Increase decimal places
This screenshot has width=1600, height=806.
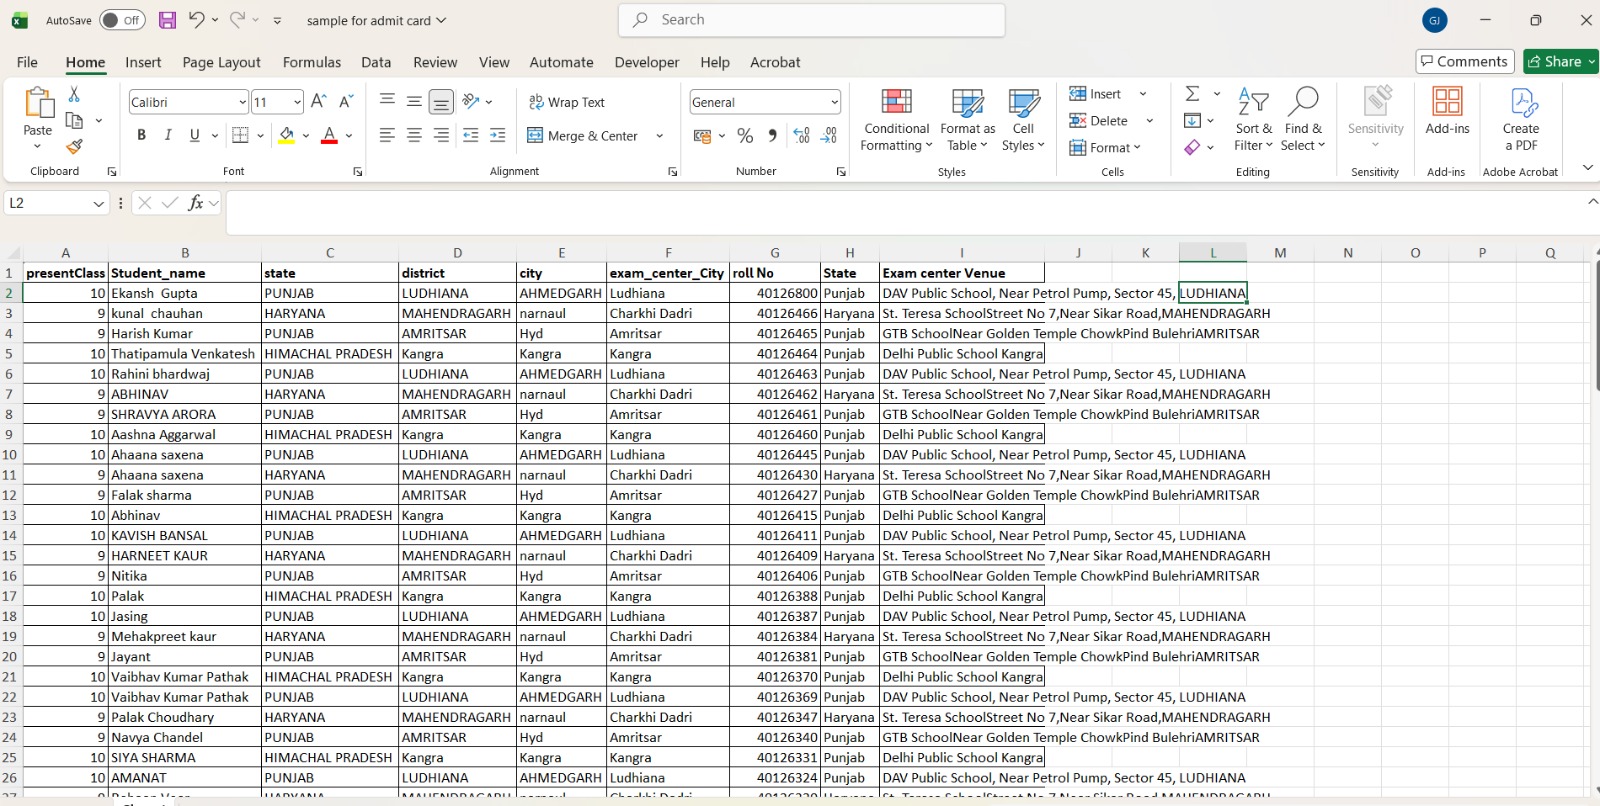(801, 135)
